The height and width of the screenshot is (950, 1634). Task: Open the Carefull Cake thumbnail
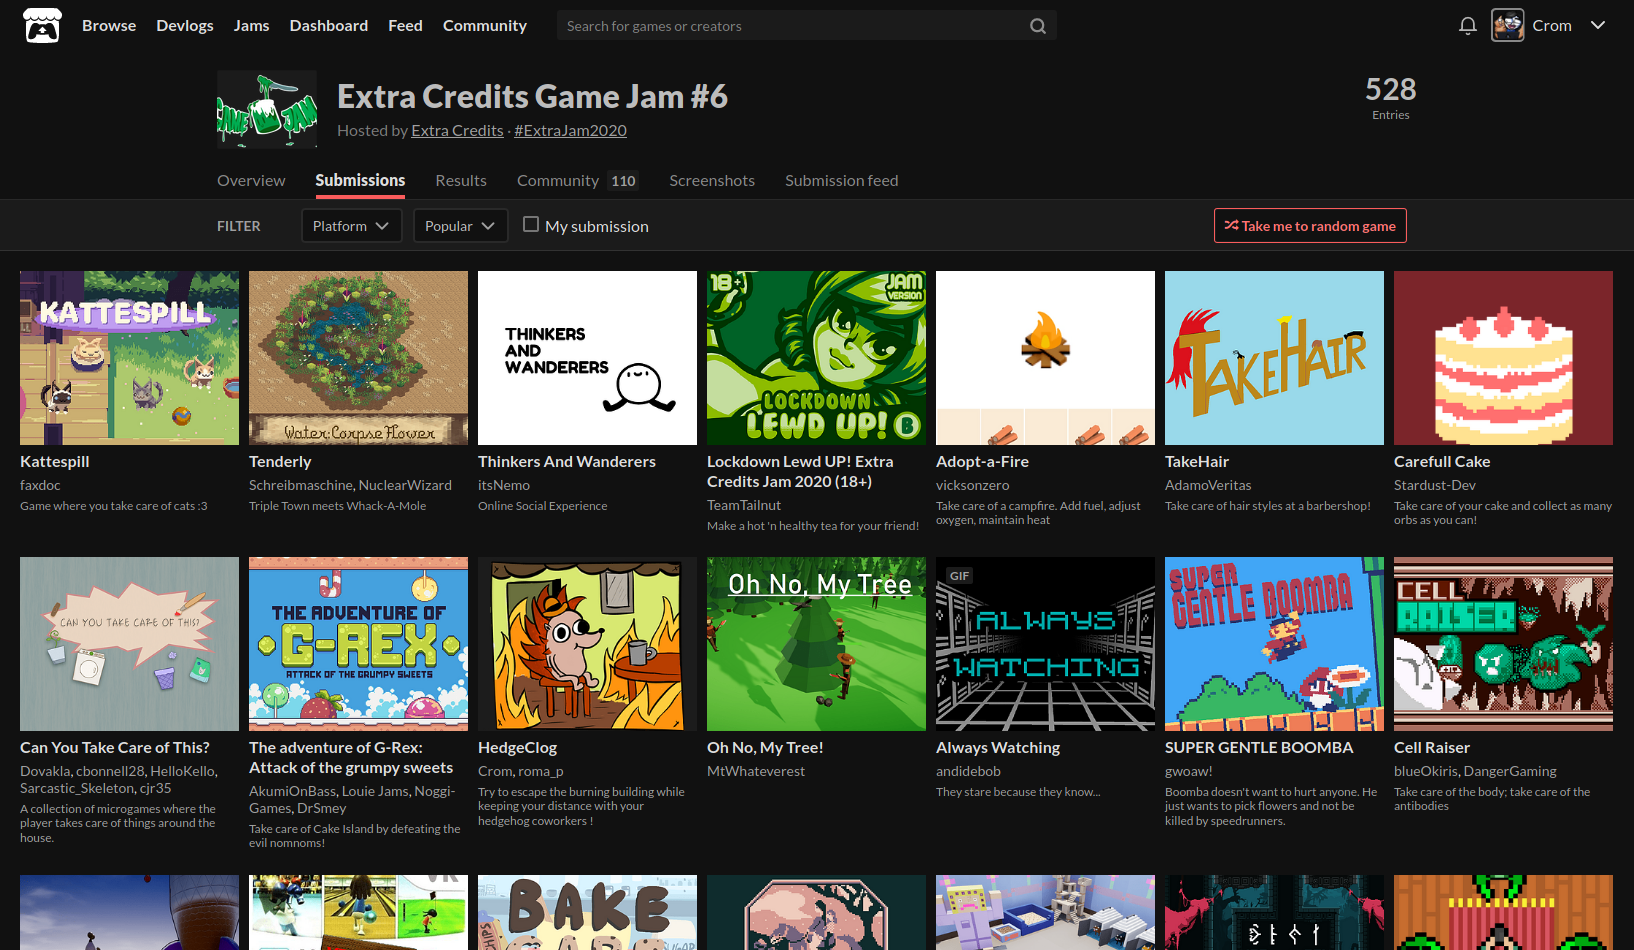pos(1503,358)
